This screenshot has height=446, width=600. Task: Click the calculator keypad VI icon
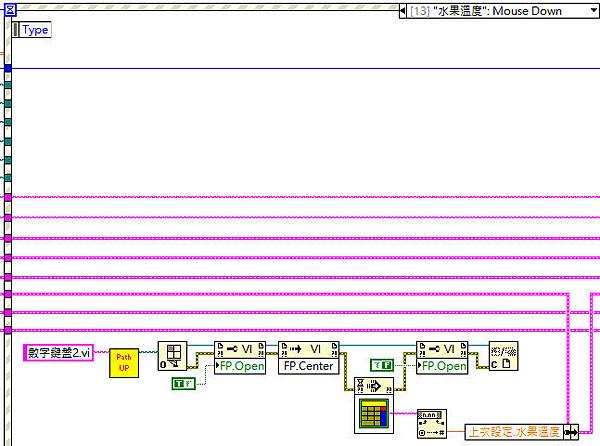(374, 414)
